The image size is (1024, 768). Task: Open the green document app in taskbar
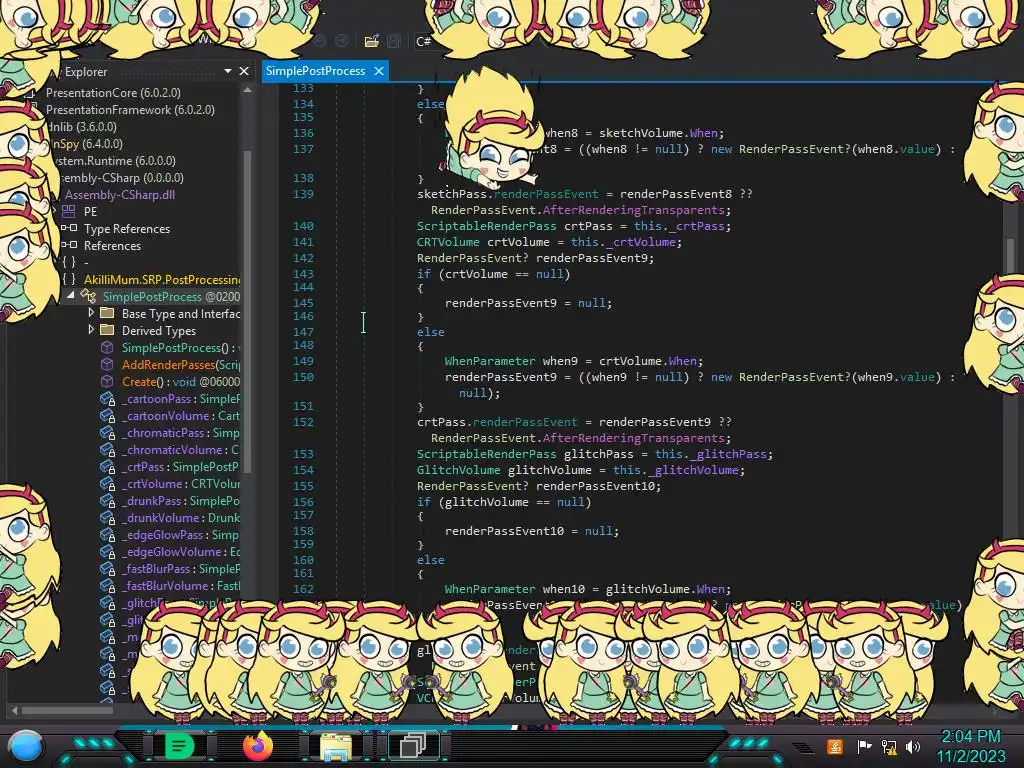pyautogui.click(x=179, y=745)
